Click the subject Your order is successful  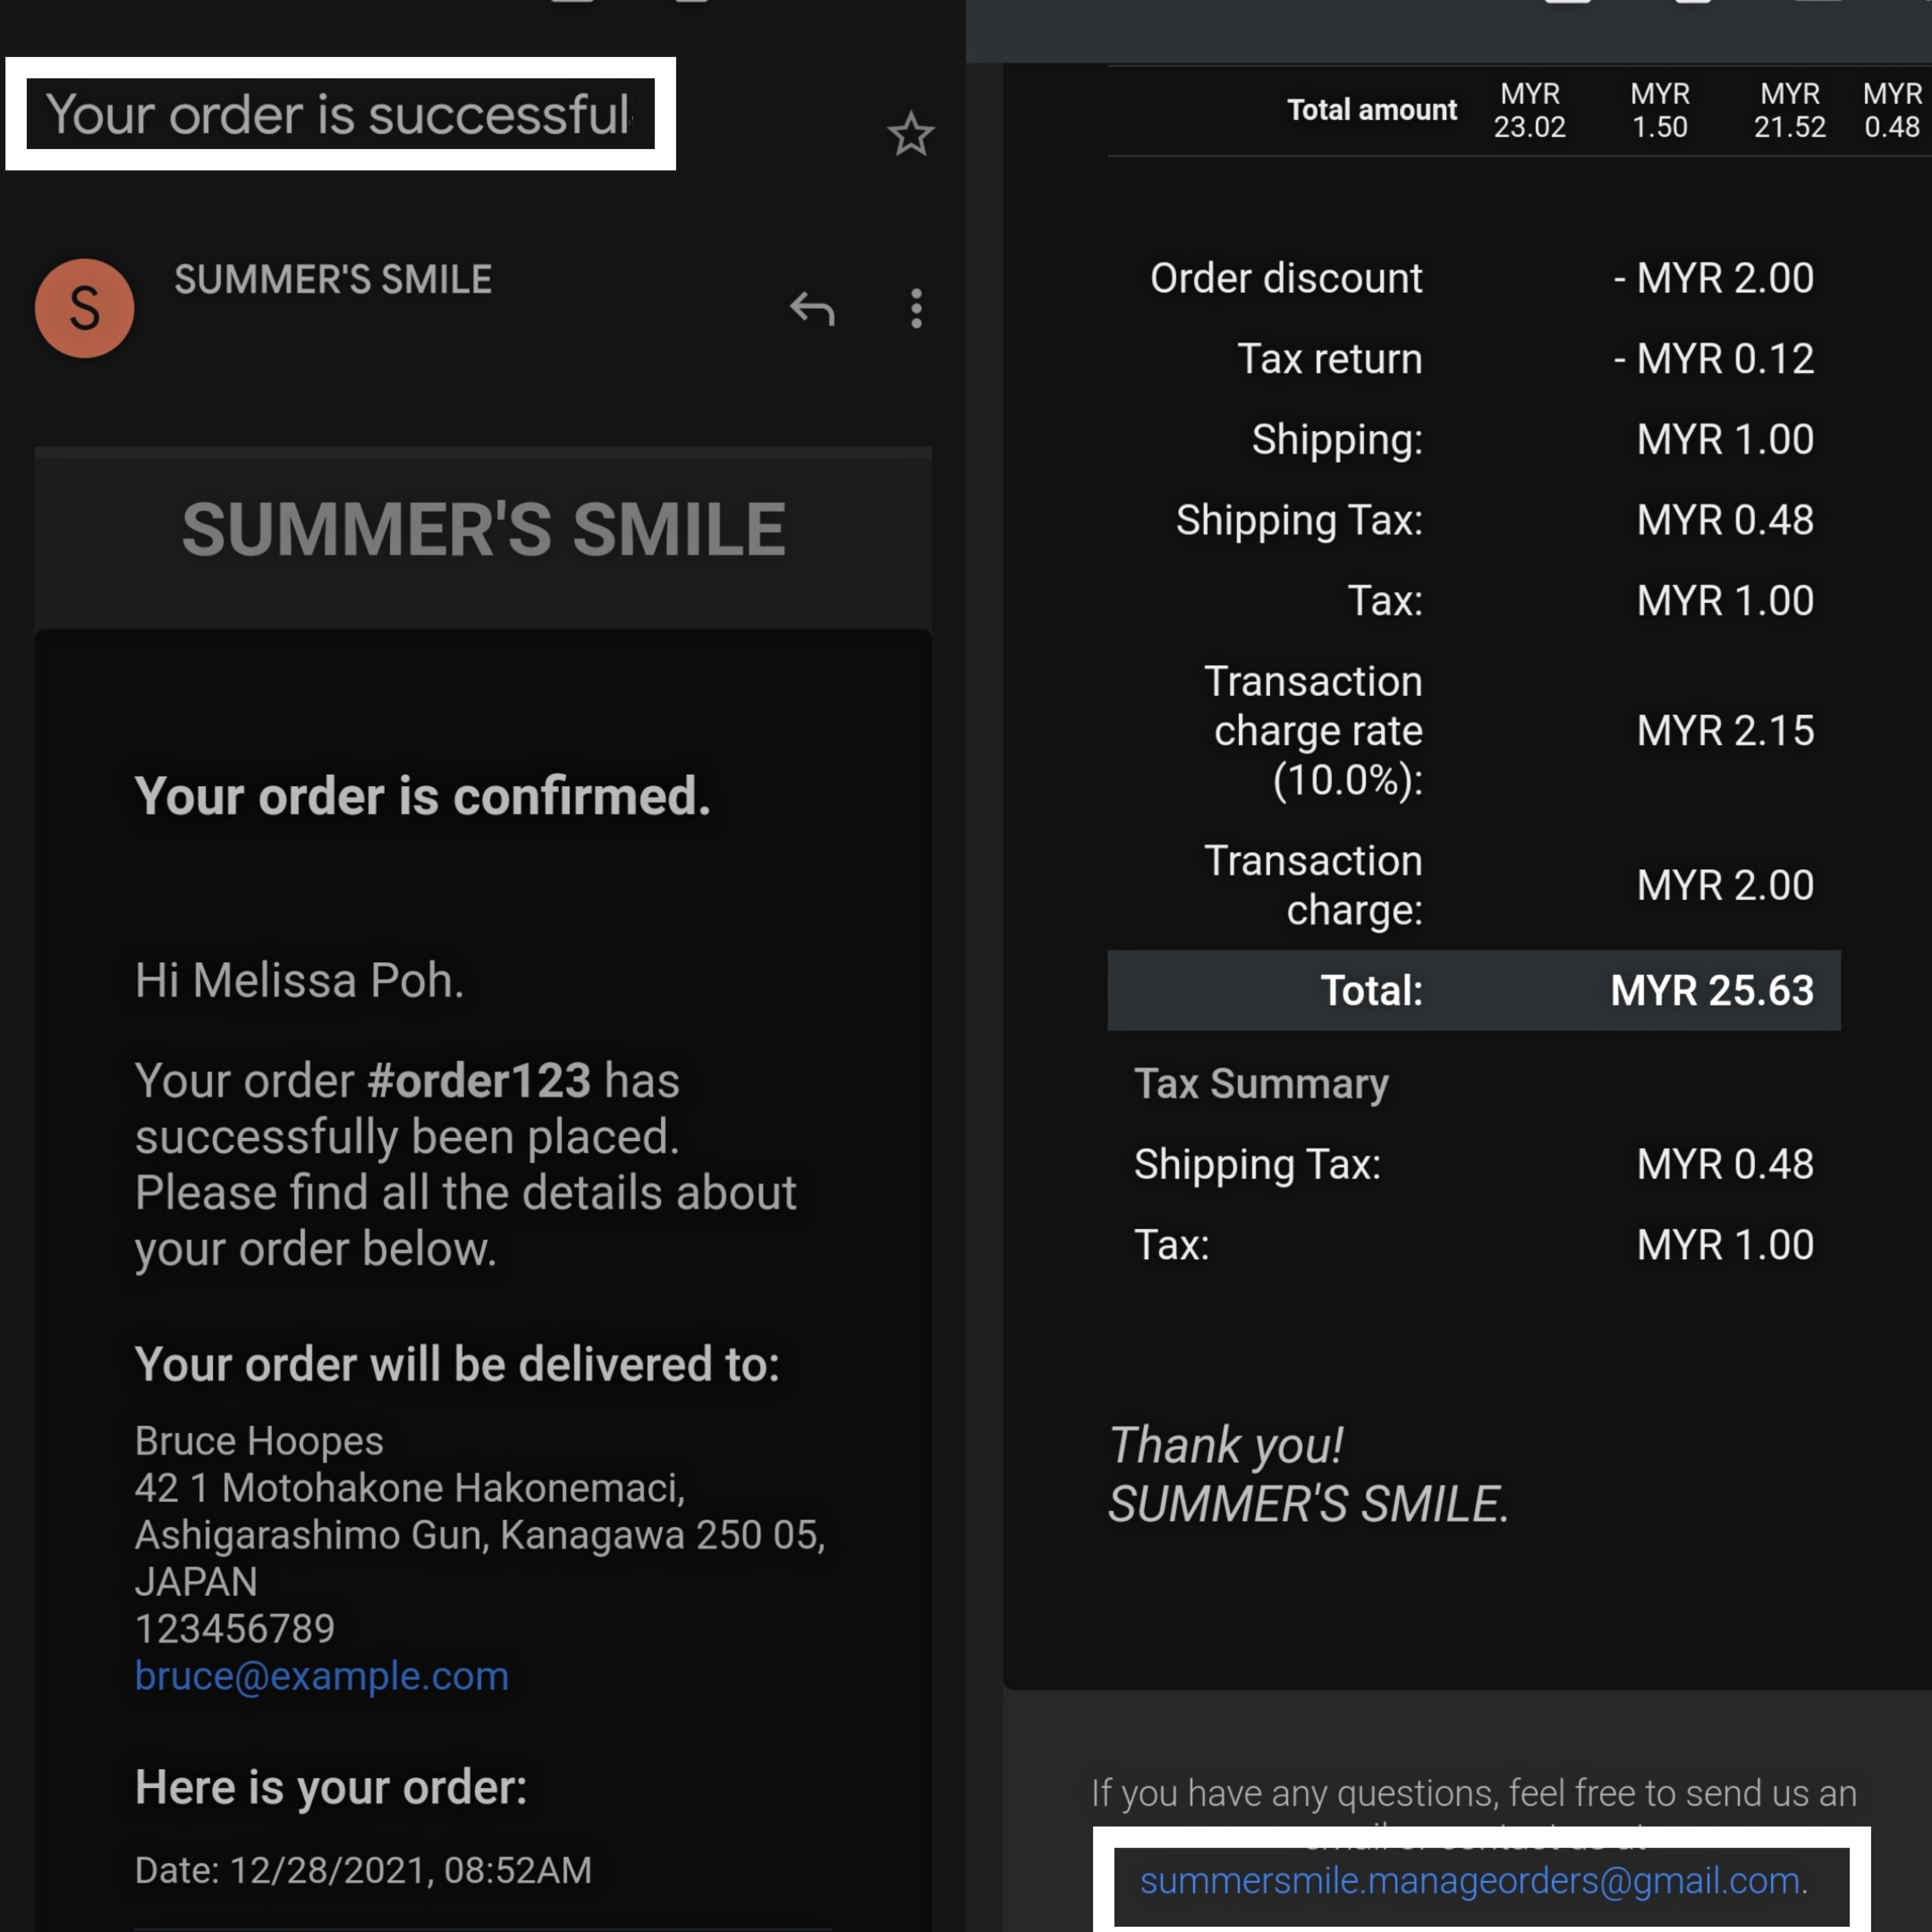[339, 114]
